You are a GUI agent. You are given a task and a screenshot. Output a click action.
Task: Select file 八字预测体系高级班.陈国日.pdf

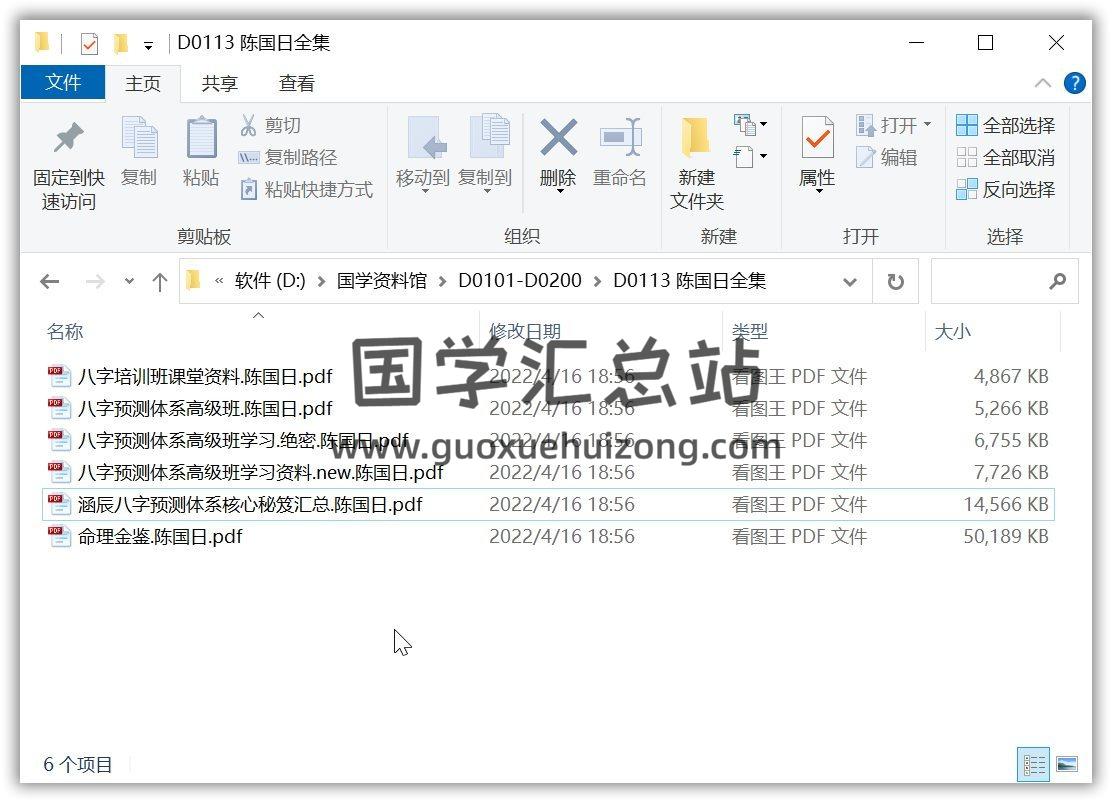[x=206, y=408]
